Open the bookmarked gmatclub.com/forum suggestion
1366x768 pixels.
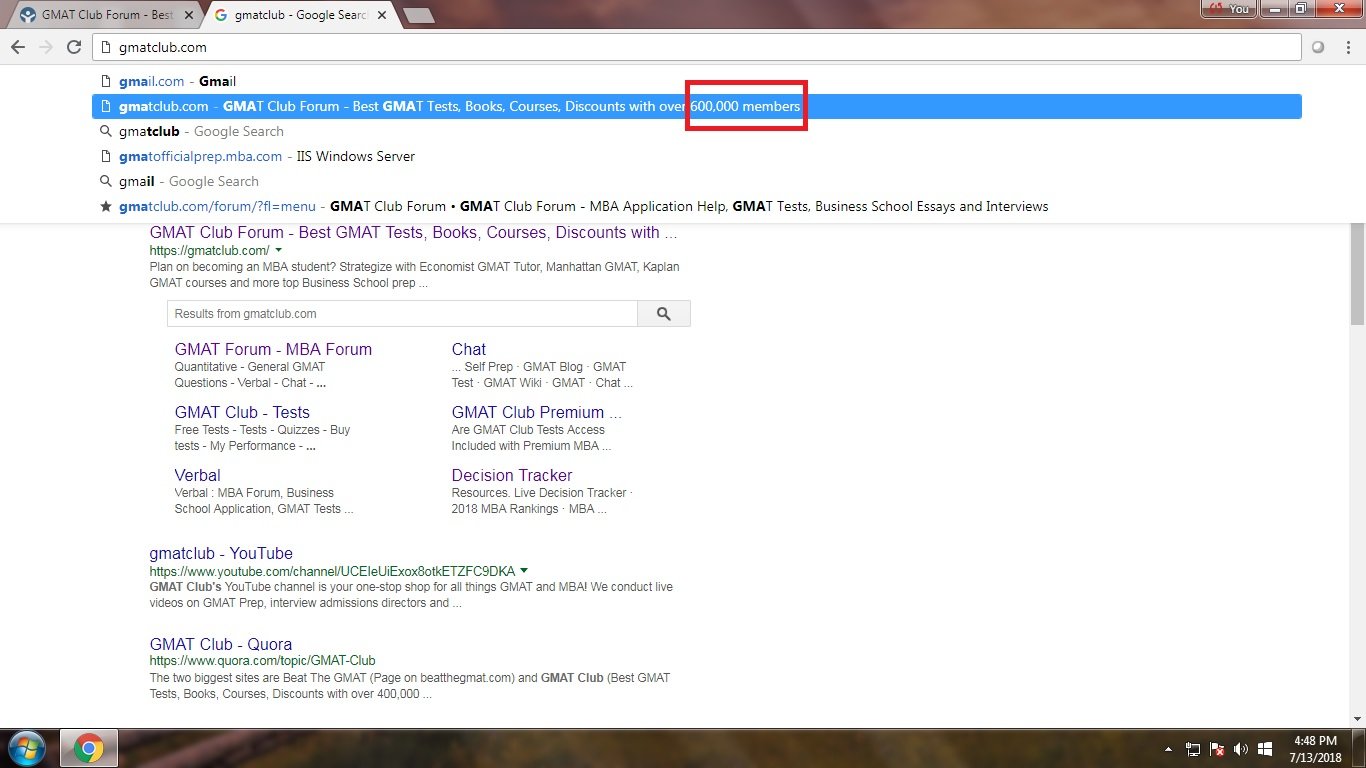697,206
